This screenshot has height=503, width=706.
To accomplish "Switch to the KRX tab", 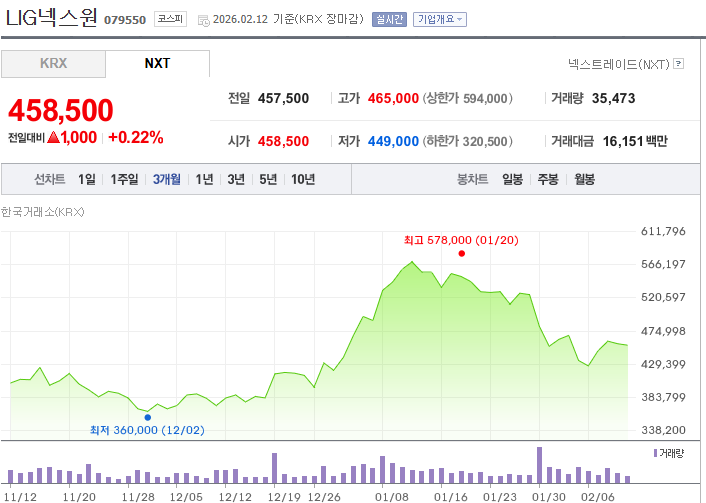I will coord(53,63).
